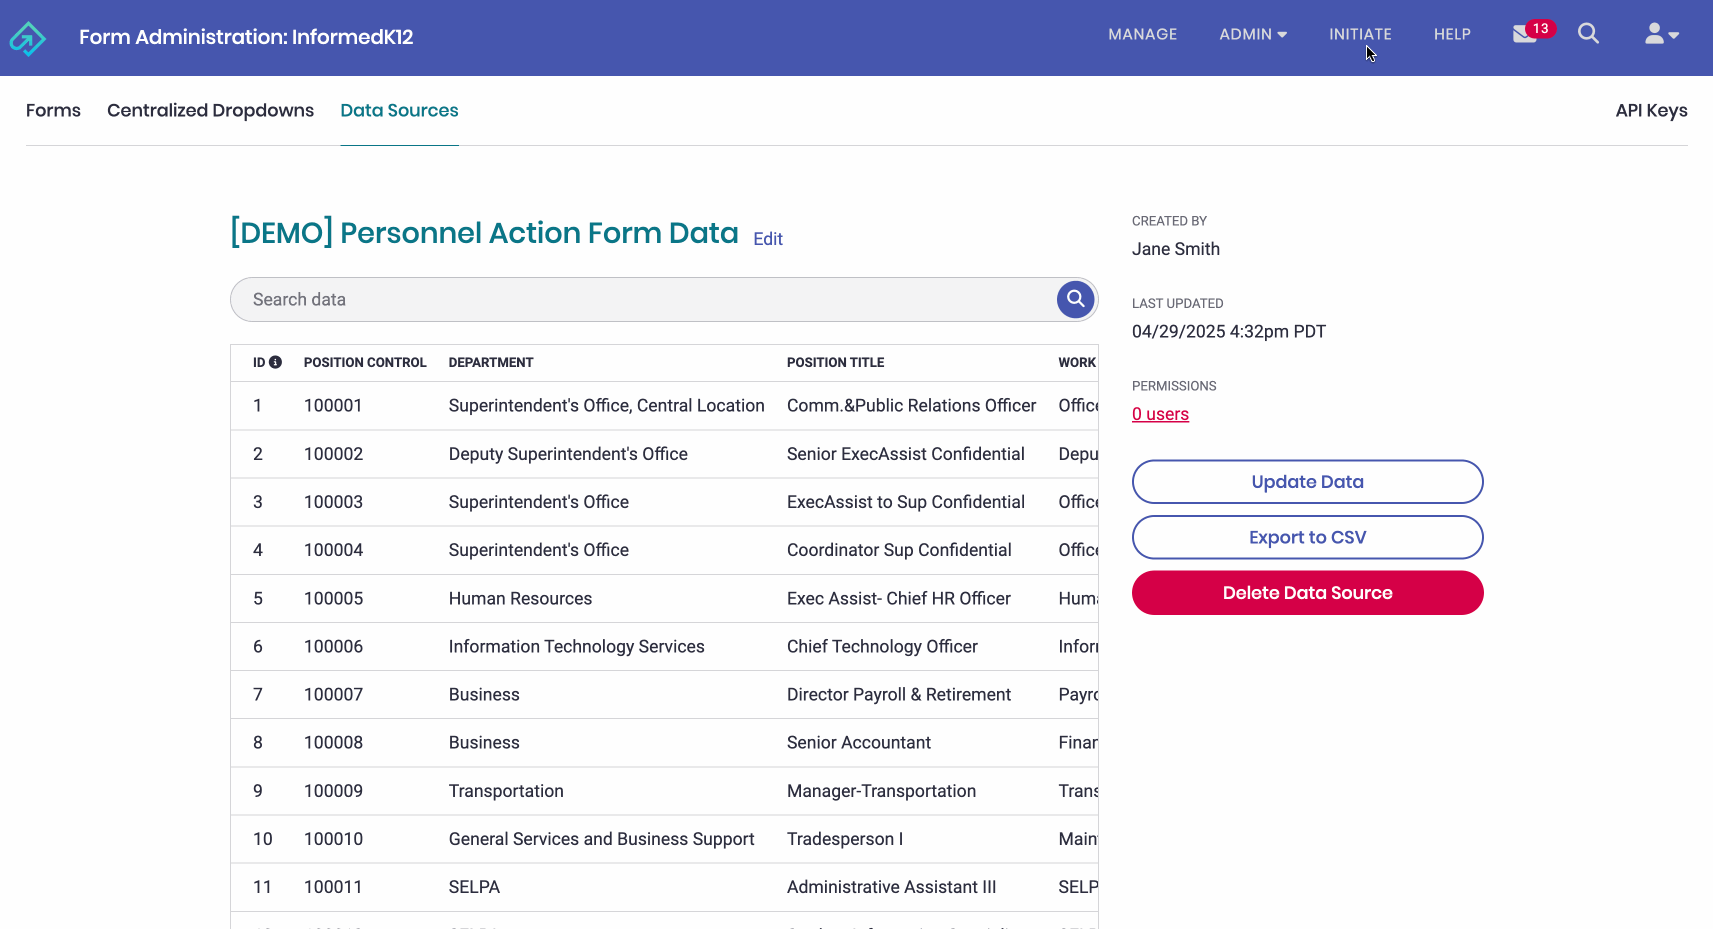Click the ID column info icon
This screenshot has height=929, width=1713.
275,362
